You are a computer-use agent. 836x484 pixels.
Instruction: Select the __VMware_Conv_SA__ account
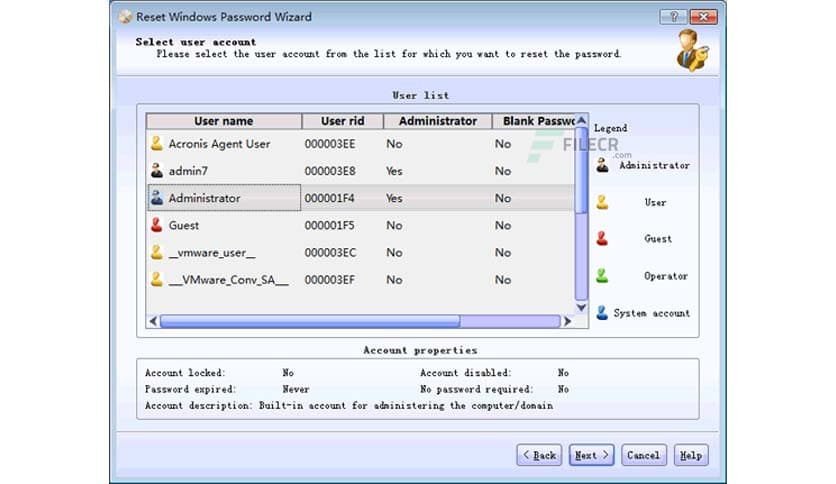228,280
